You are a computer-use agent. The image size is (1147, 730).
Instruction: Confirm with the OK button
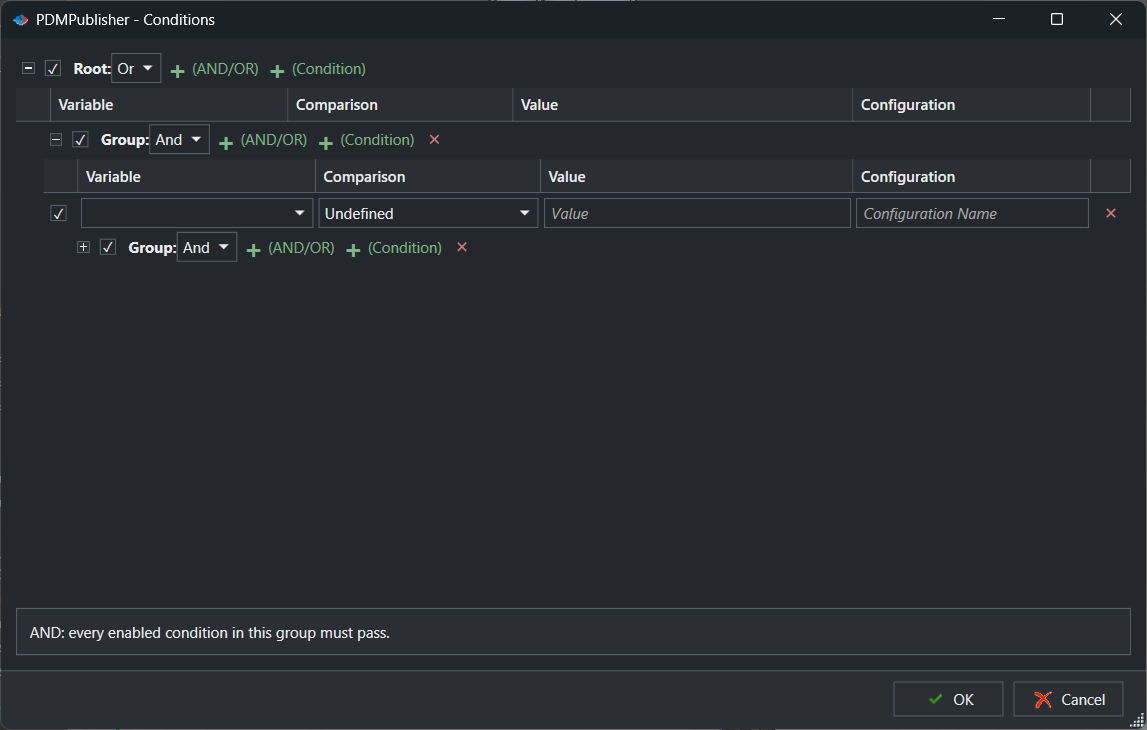pos(948,699)
